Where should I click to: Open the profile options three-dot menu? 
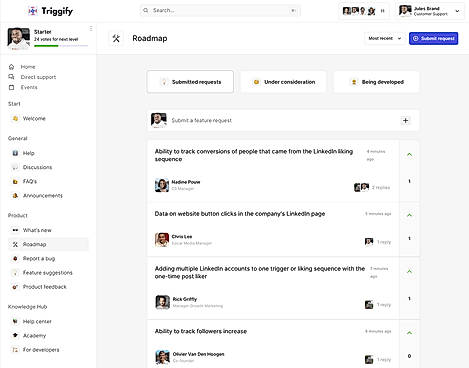tap(91, 29)
